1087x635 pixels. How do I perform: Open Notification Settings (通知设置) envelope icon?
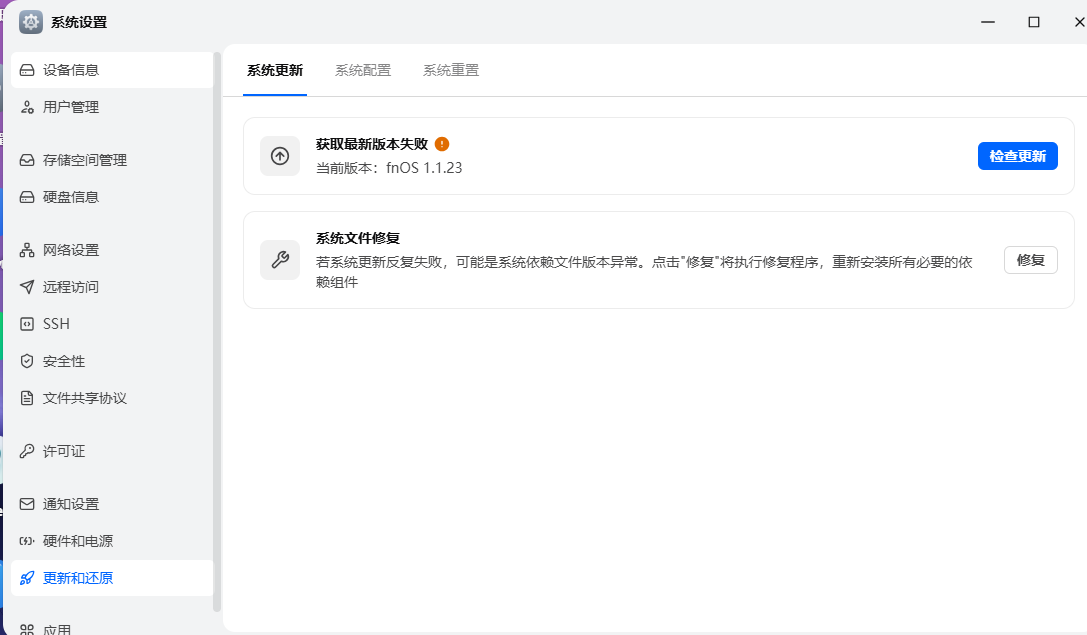(x=27, y=504)
